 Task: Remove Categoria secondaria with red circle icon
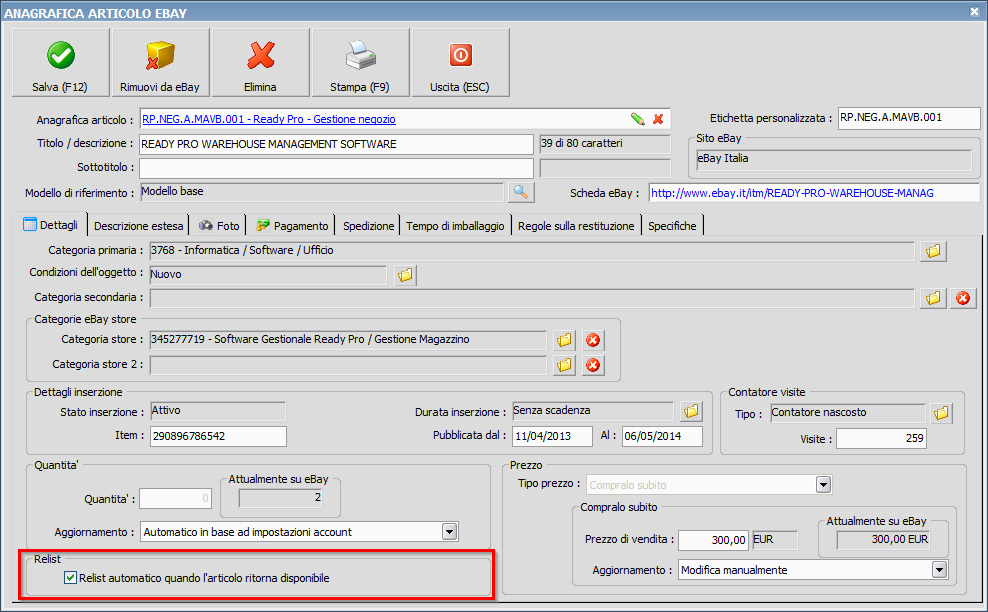(963, 298)
